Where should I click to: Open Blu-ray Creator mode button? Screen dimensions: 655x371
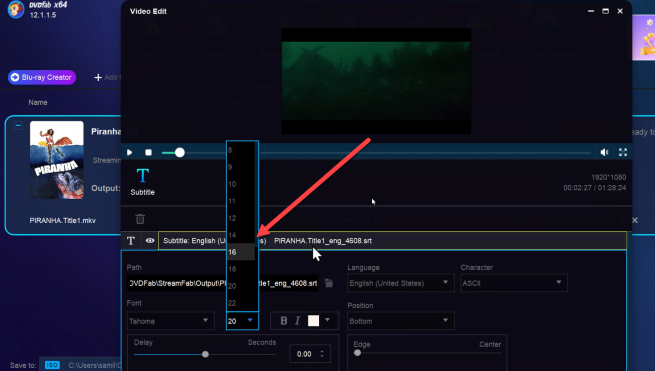(42, 77)
